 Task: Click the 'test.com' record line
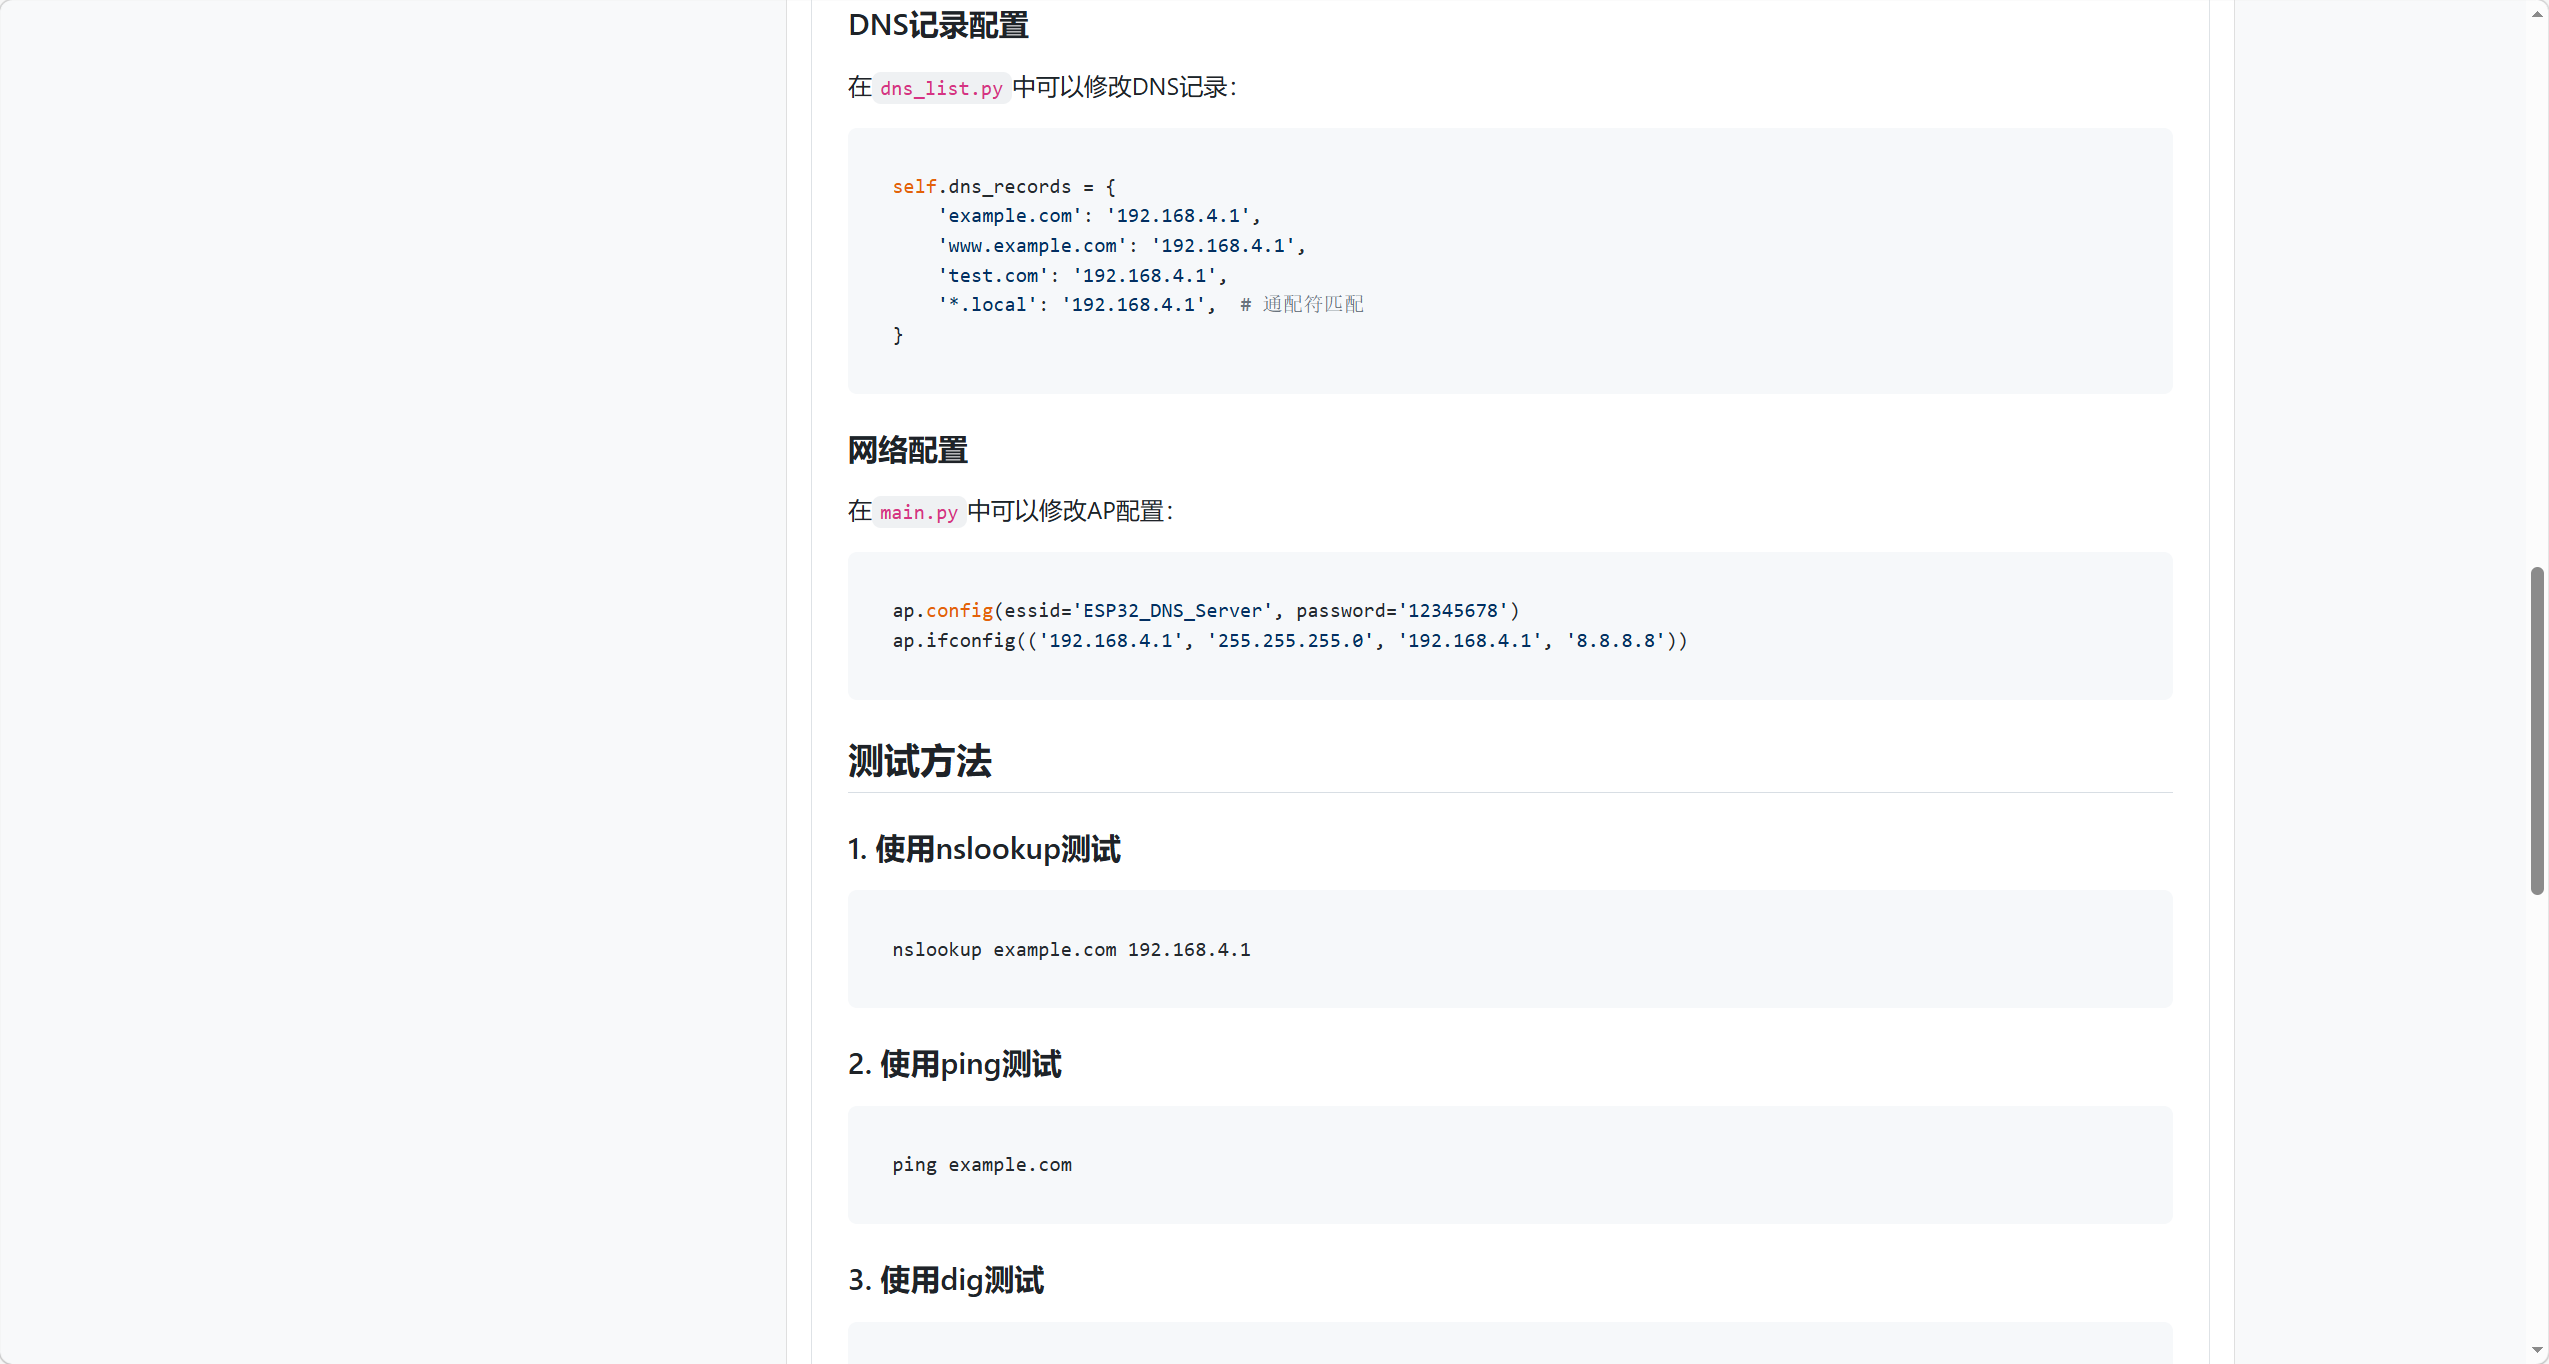point(1081,275)
